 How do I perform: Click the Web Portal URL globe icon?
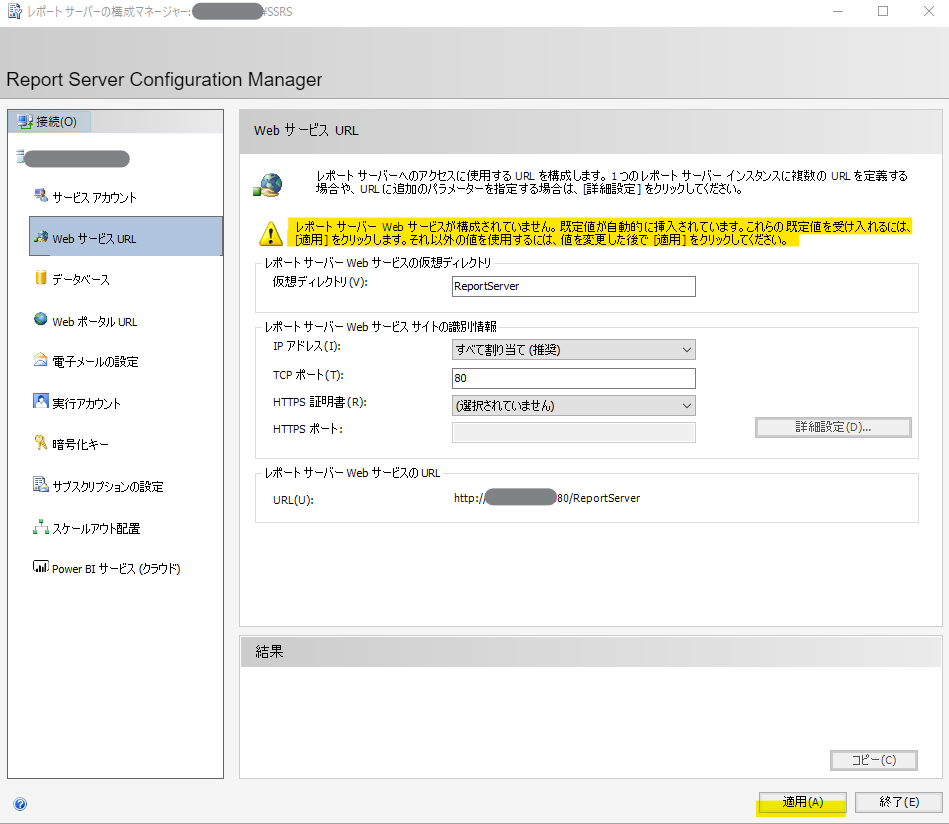click(41, 320)
